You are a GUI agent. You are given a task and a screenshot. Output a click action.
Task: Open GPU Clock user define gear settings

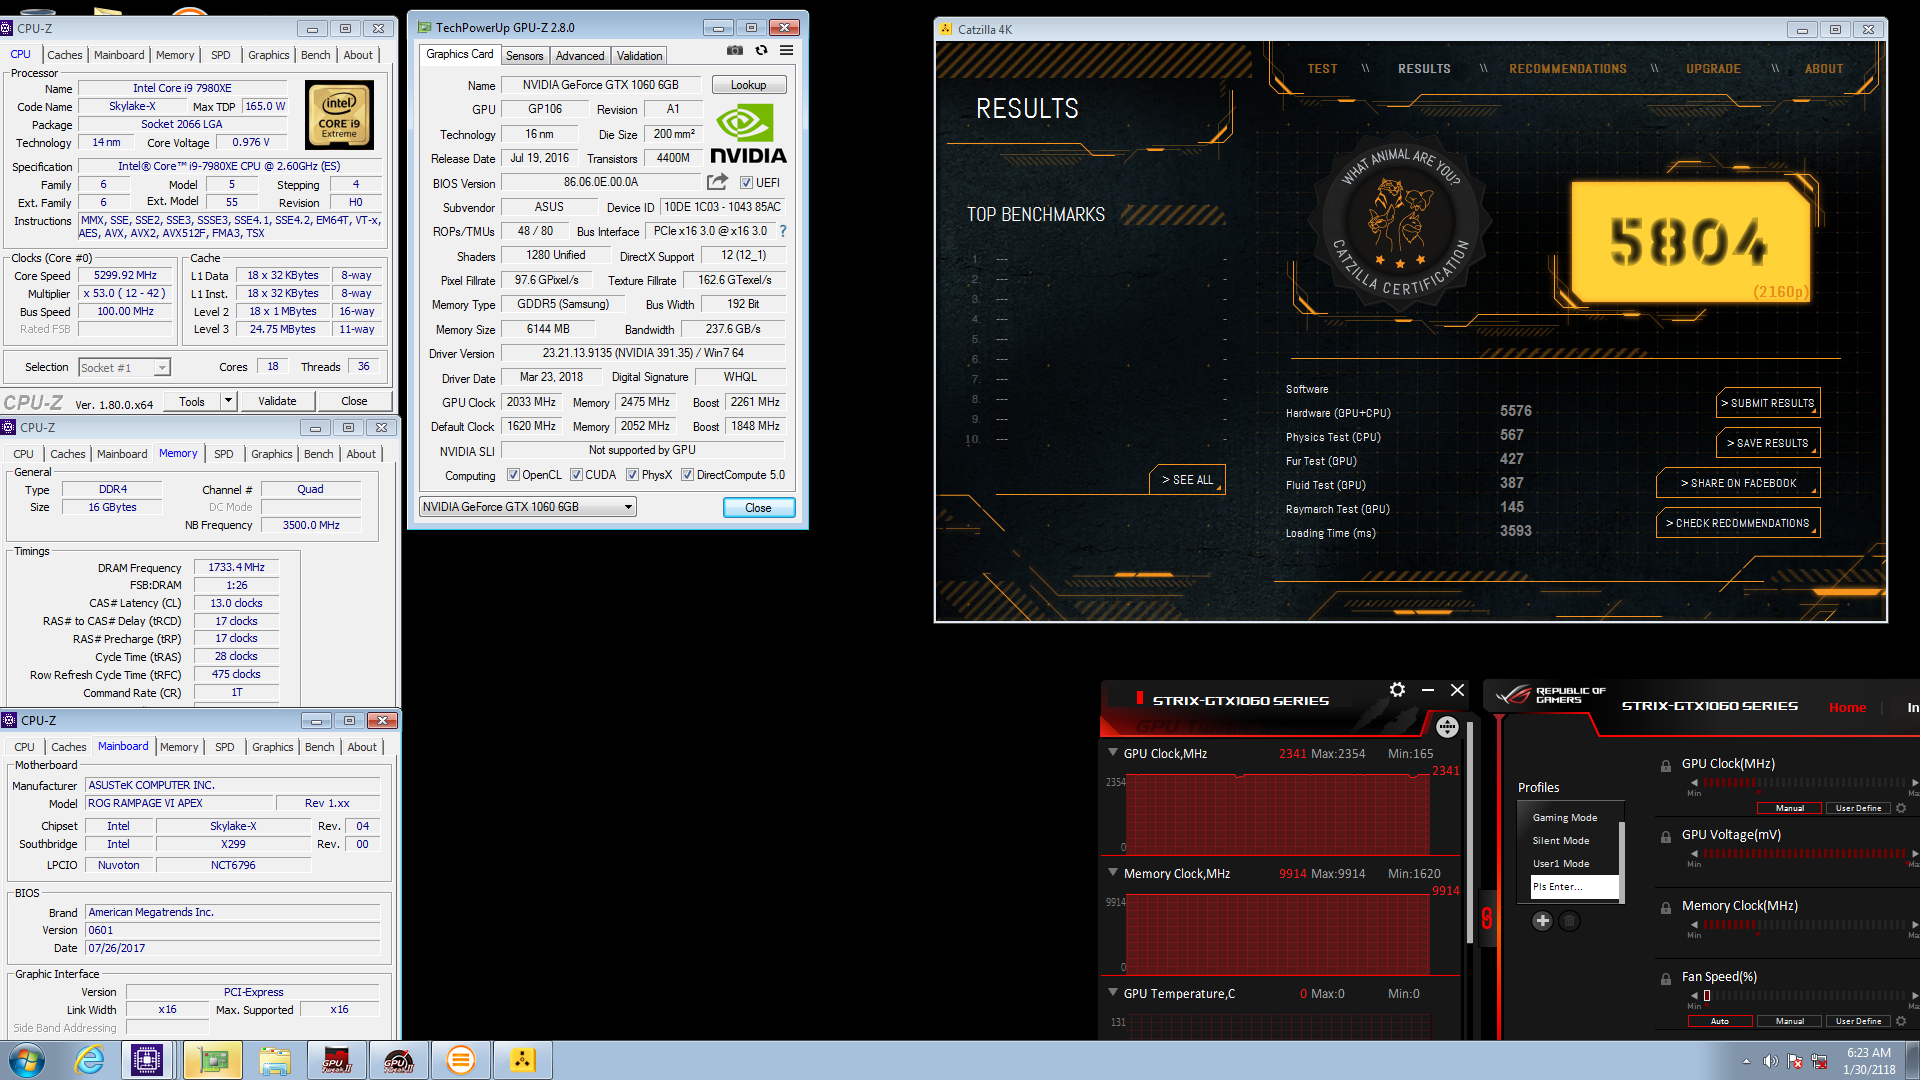coord(1901,808)
